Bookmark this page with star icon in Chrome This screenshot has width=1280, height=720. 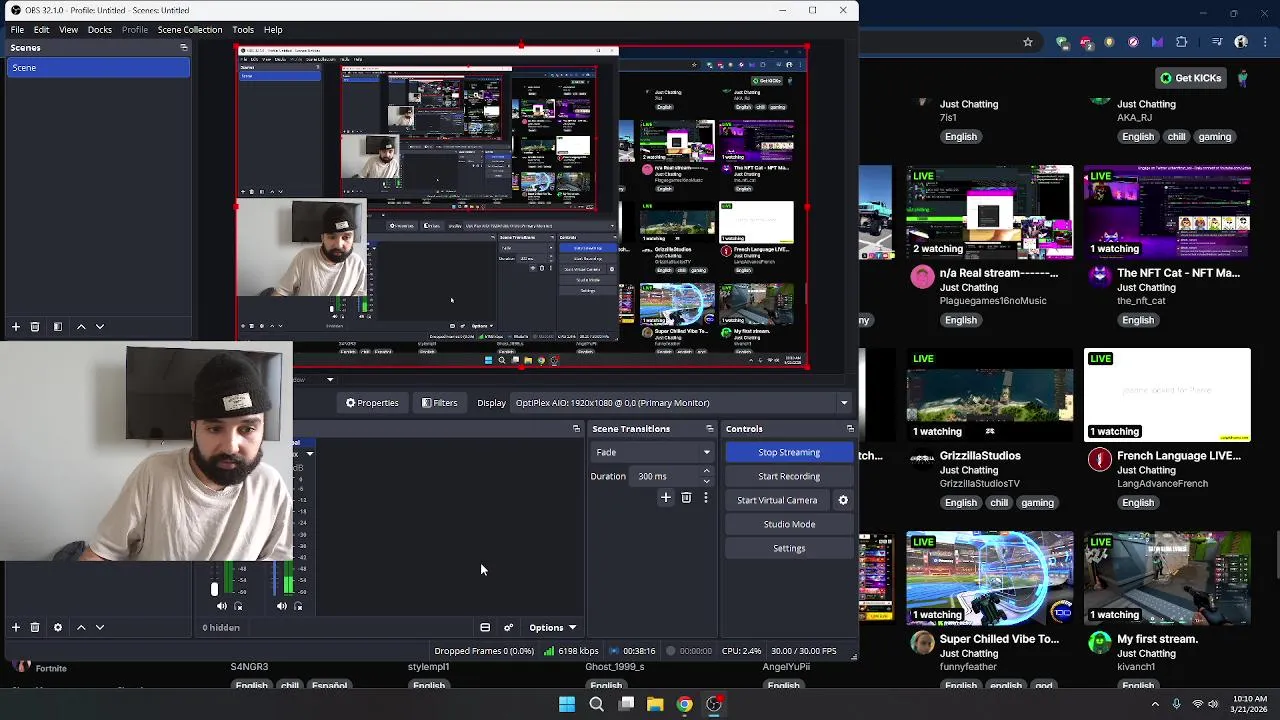tap(1027, 42)
